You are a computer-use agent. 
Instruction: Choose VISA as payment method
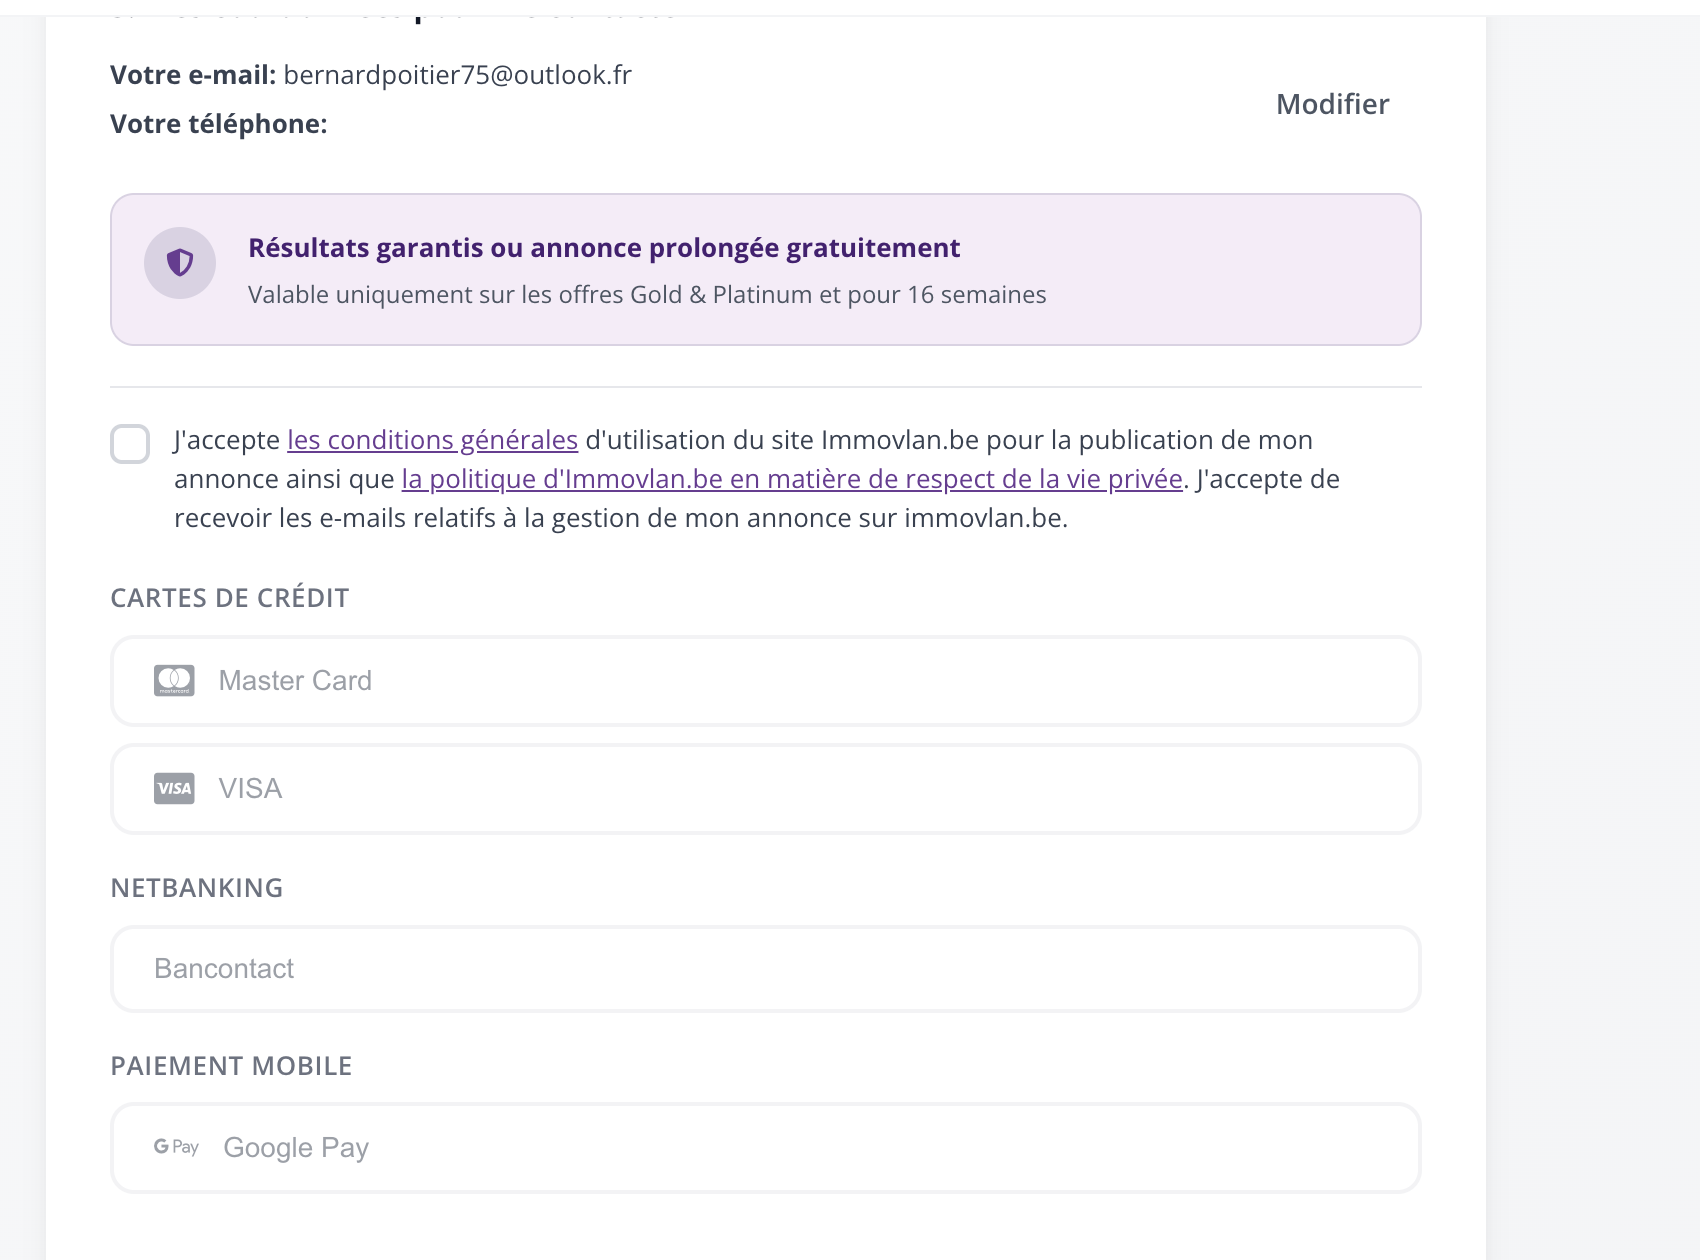765,789
